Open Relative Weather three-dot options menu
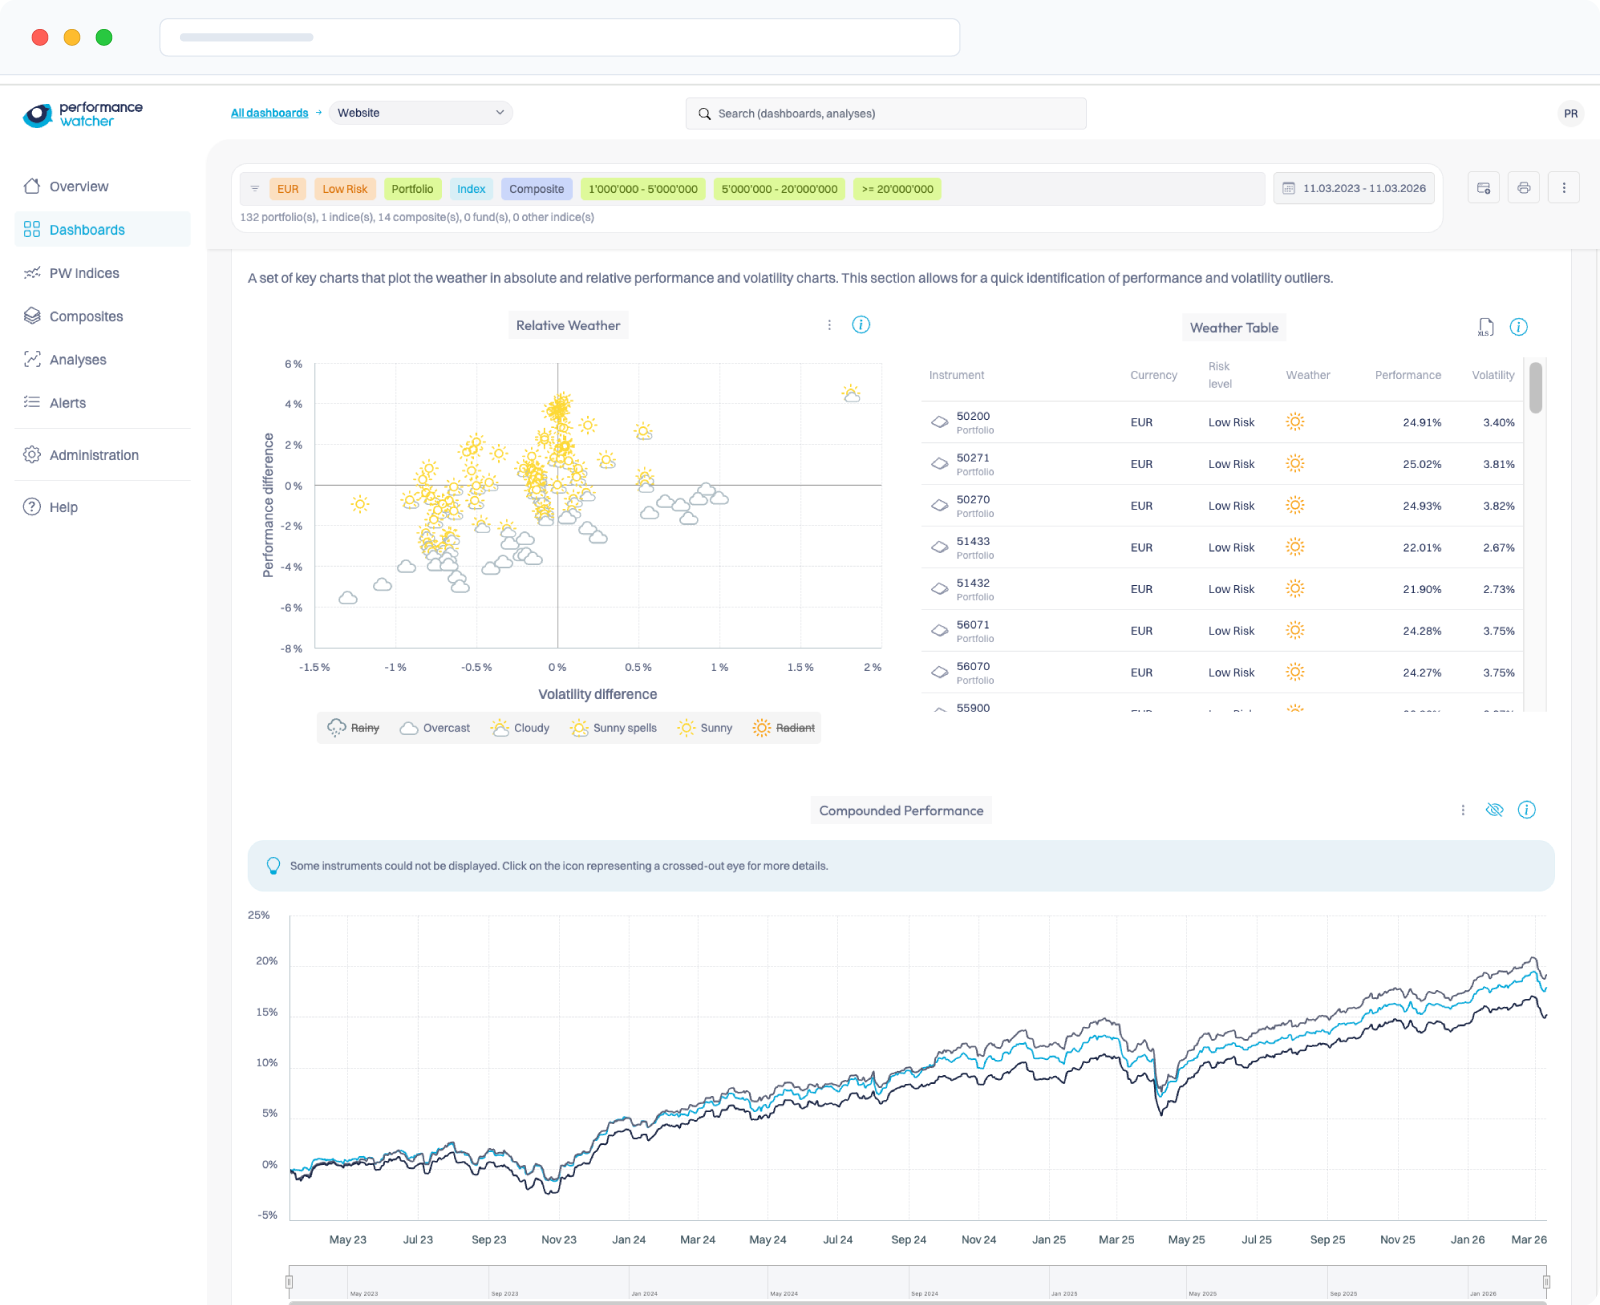 pyautogui.click(x=829, y=325)
